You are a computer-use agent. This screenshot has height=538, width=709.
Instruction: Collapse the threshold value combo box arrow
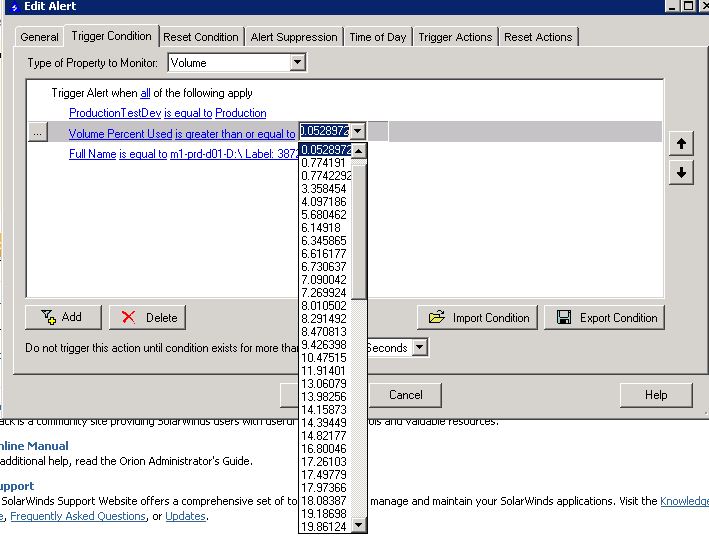[x=358, y=131]
